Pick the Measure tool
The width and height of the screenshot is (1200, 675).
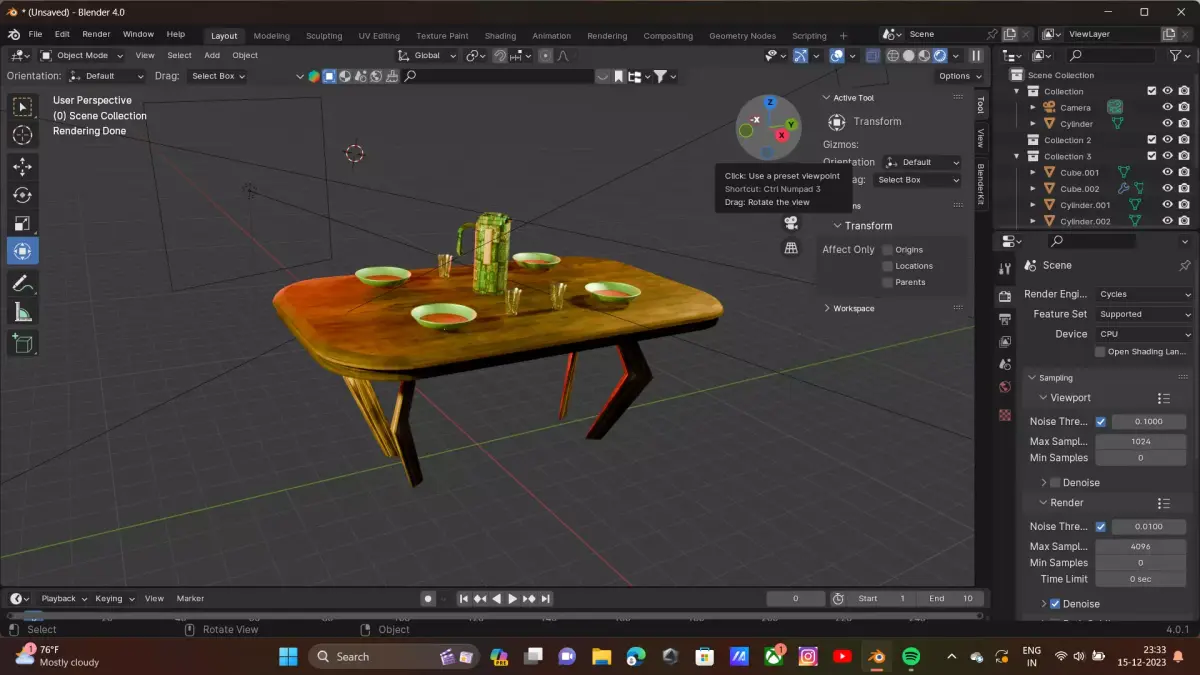(x=22, y=311)
